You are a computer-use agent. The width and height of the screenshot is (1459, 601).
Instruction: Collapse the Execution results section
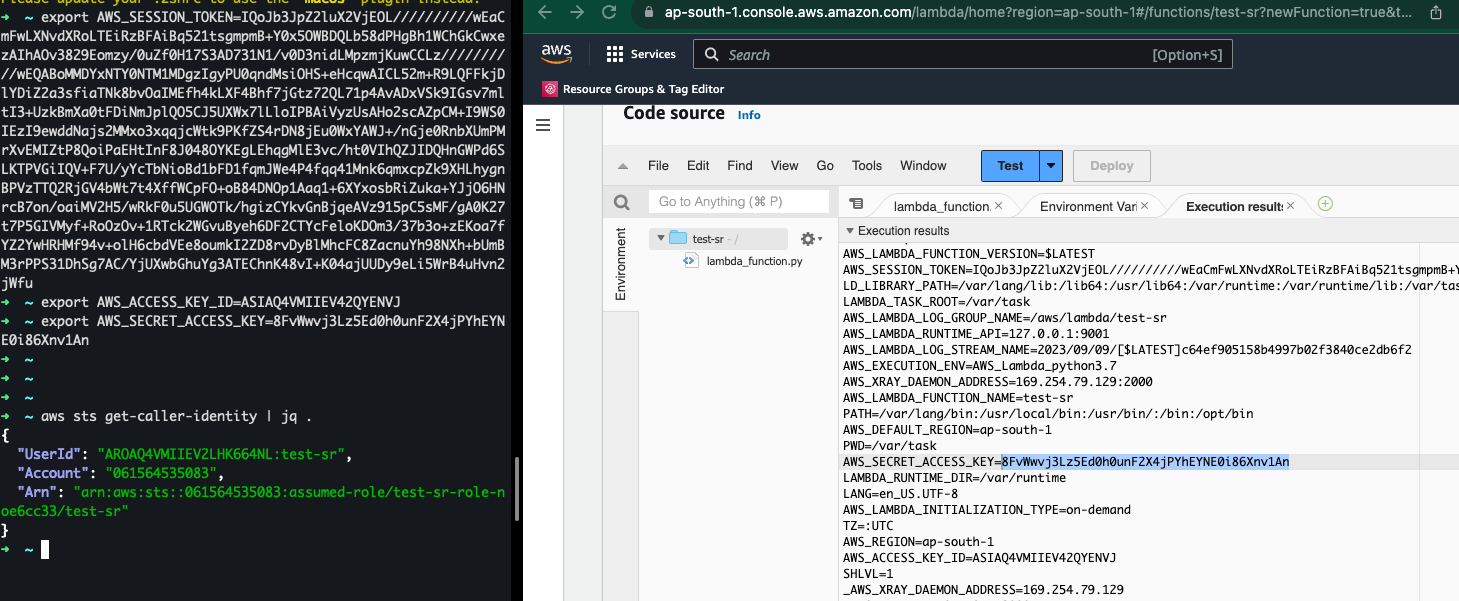[850, 231]
